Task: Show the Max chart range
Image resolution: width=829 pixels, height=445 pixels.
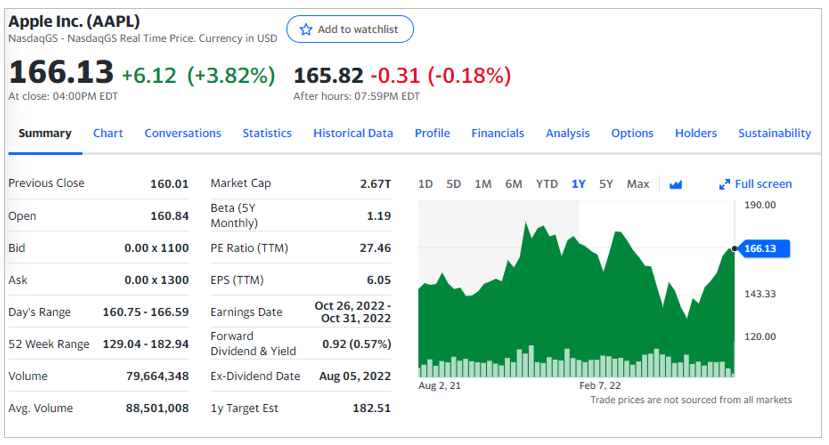Action: coord(638,184)
